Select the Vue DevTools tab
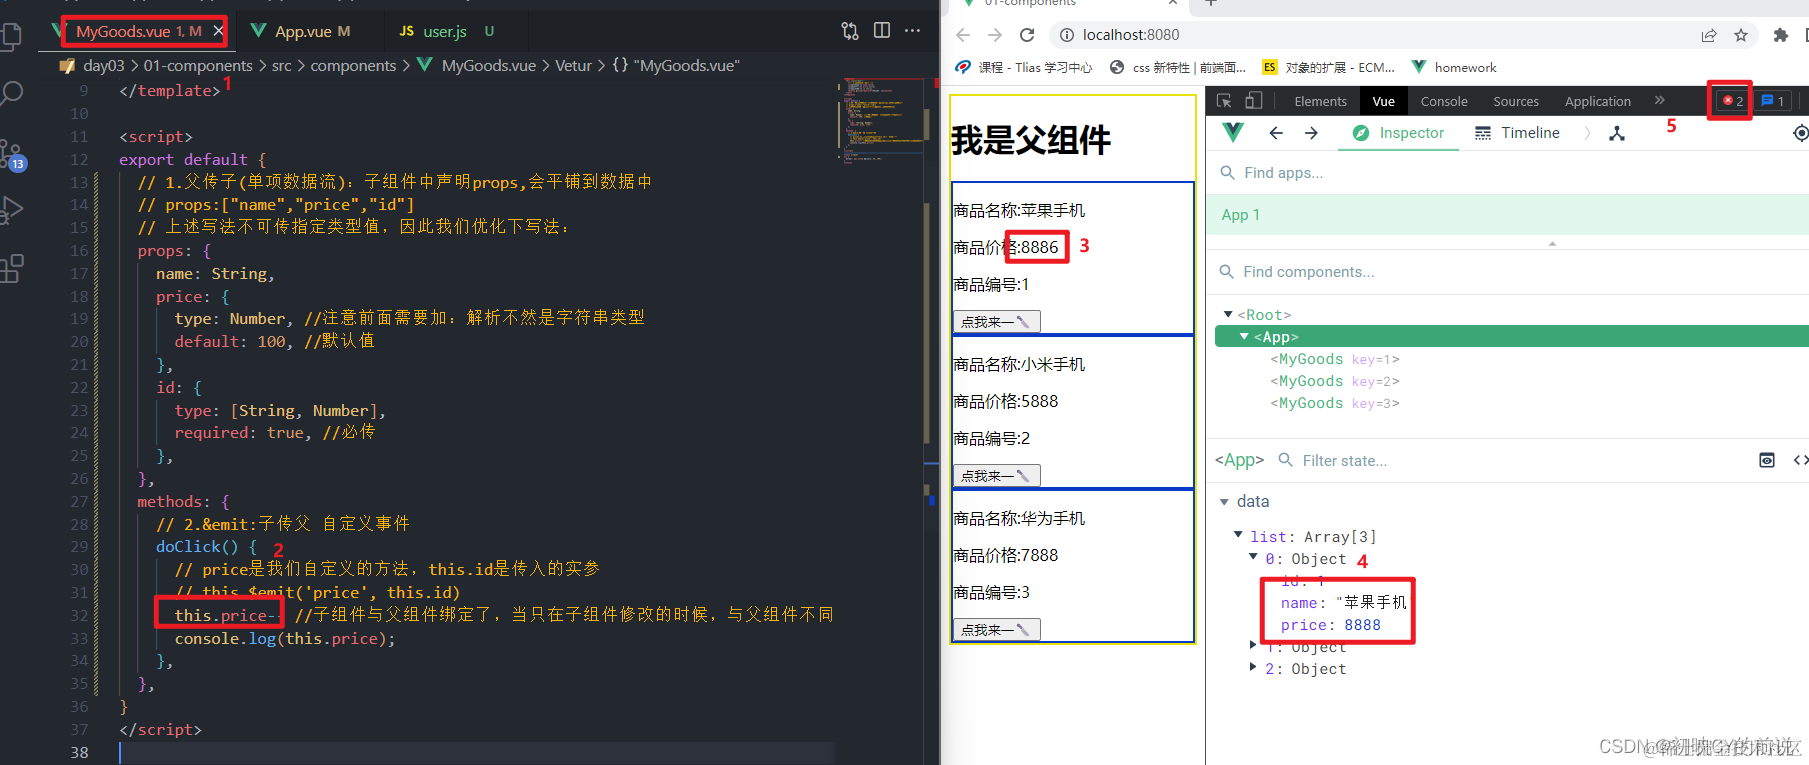The width and height of the screenshot is (1809, 765). coord(1384,101)
